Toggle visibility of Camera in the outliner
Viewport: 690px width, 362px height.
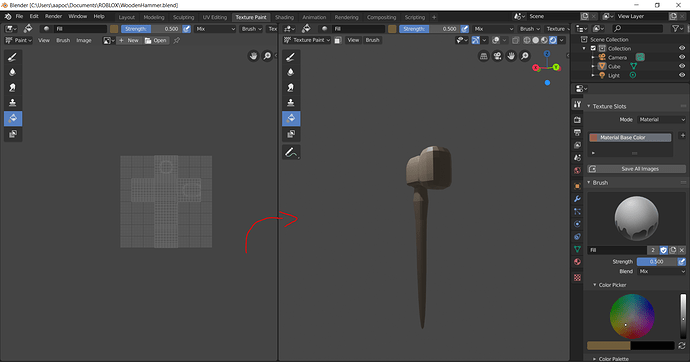682,57
